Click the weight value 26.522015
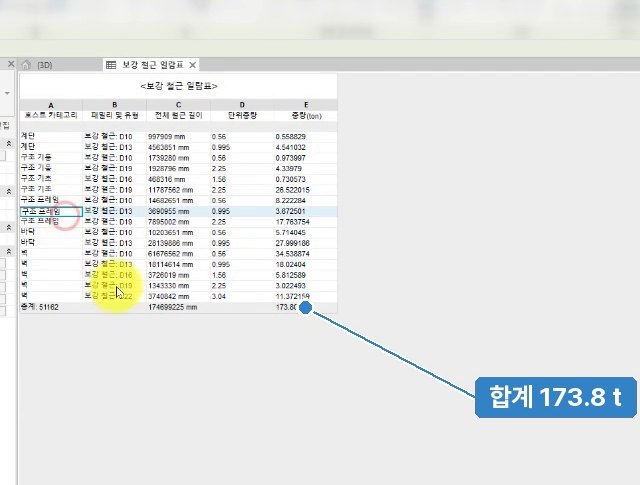The image size is (640, 485). (306, 189)
